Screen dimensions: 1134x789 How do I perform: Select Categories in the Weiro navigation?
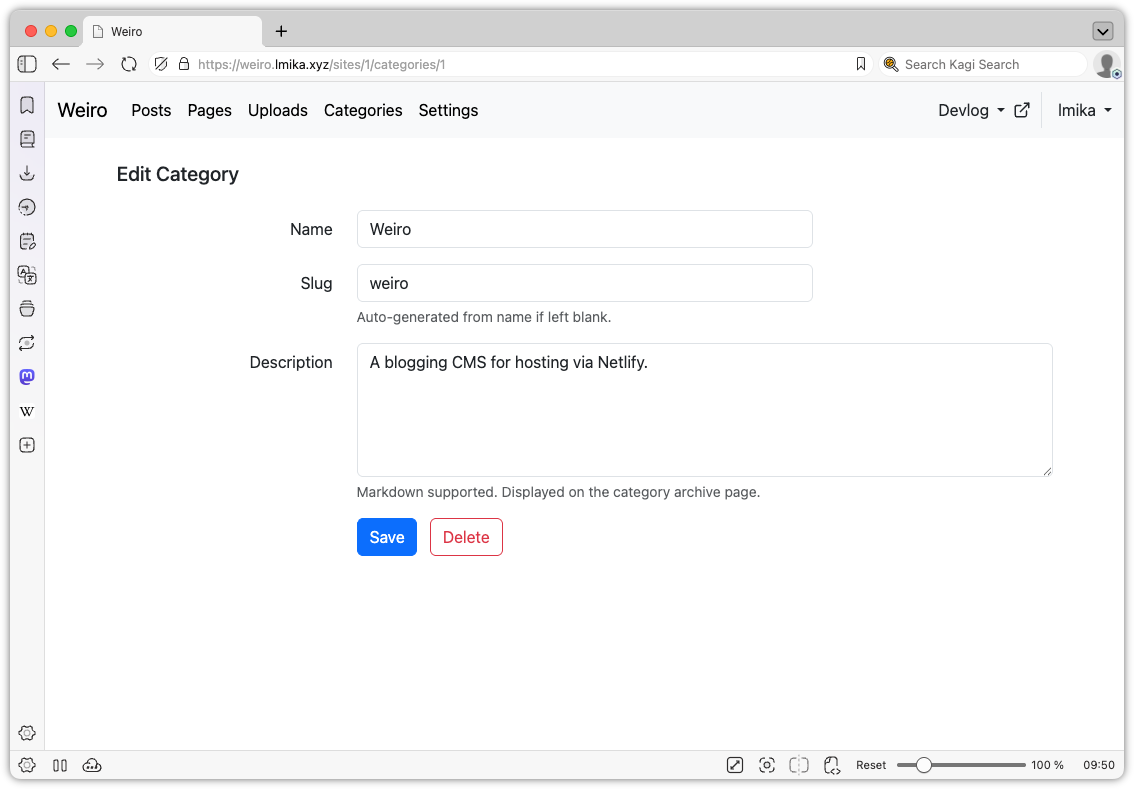pos(363,110)
